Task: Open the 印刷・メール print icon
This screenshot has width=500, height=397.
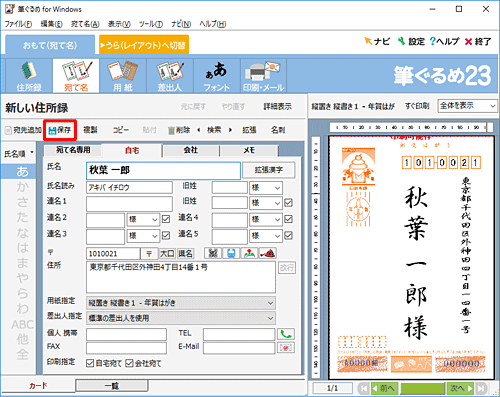Action: pyautogui.click(x=263, y=76)
